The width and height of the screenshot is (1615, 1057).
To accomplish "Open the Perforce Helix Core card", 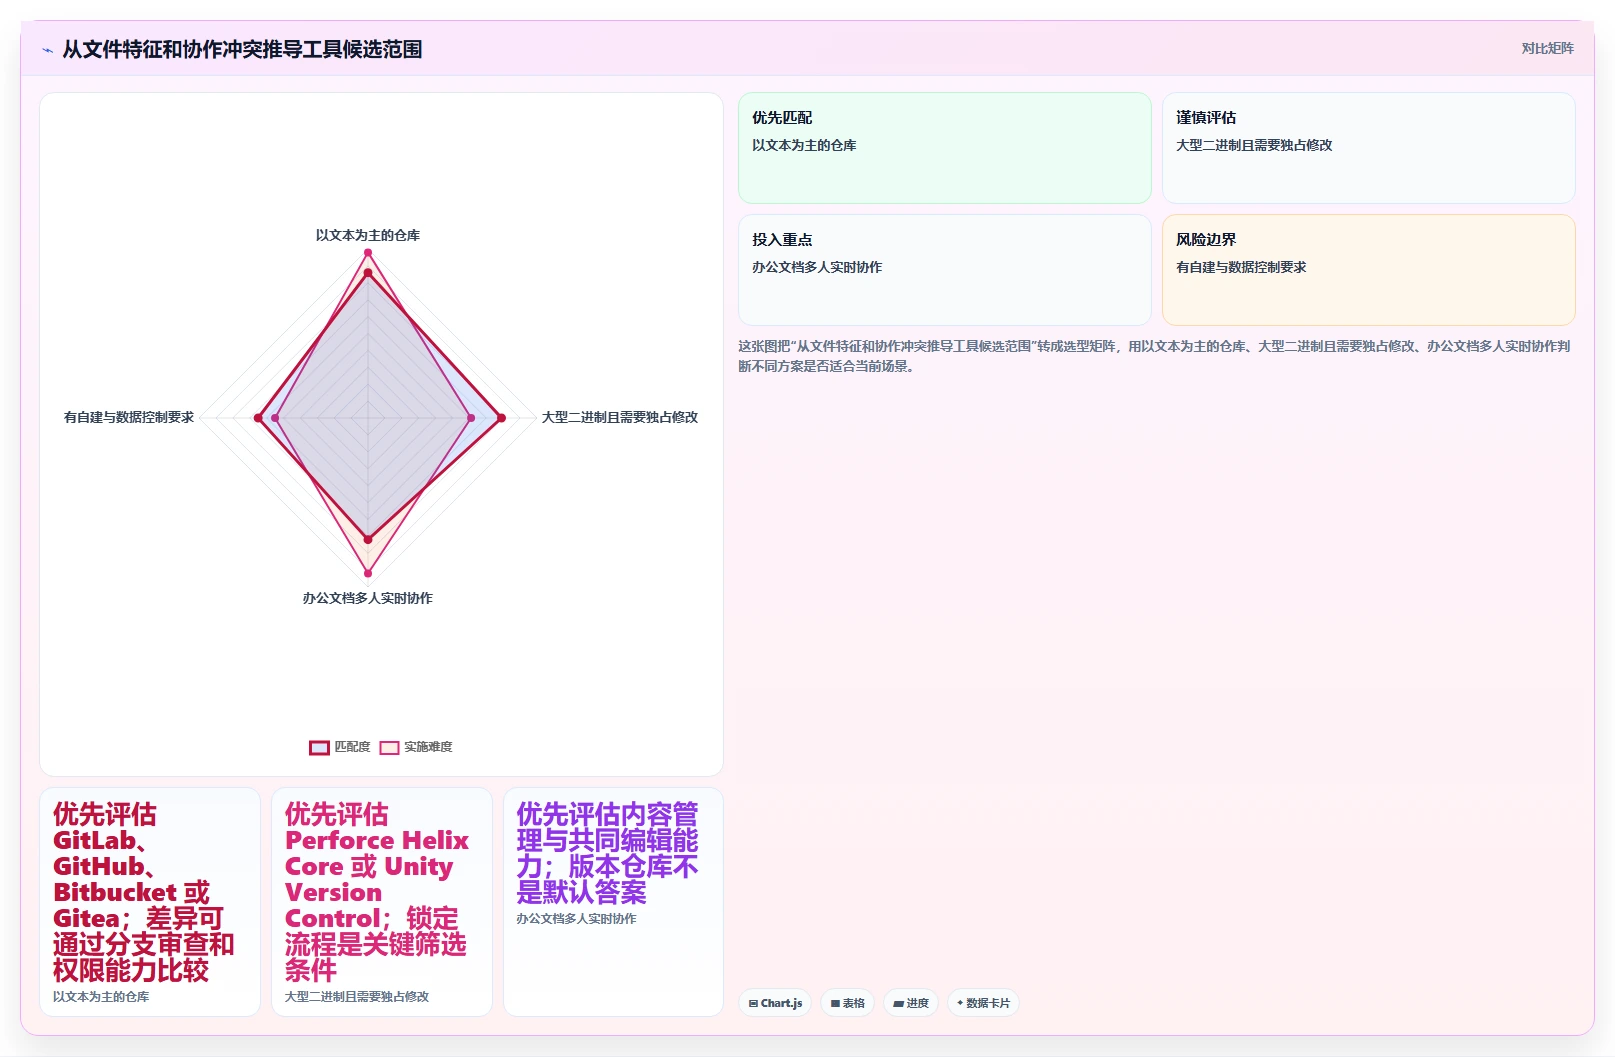I will tap(382, 902).
